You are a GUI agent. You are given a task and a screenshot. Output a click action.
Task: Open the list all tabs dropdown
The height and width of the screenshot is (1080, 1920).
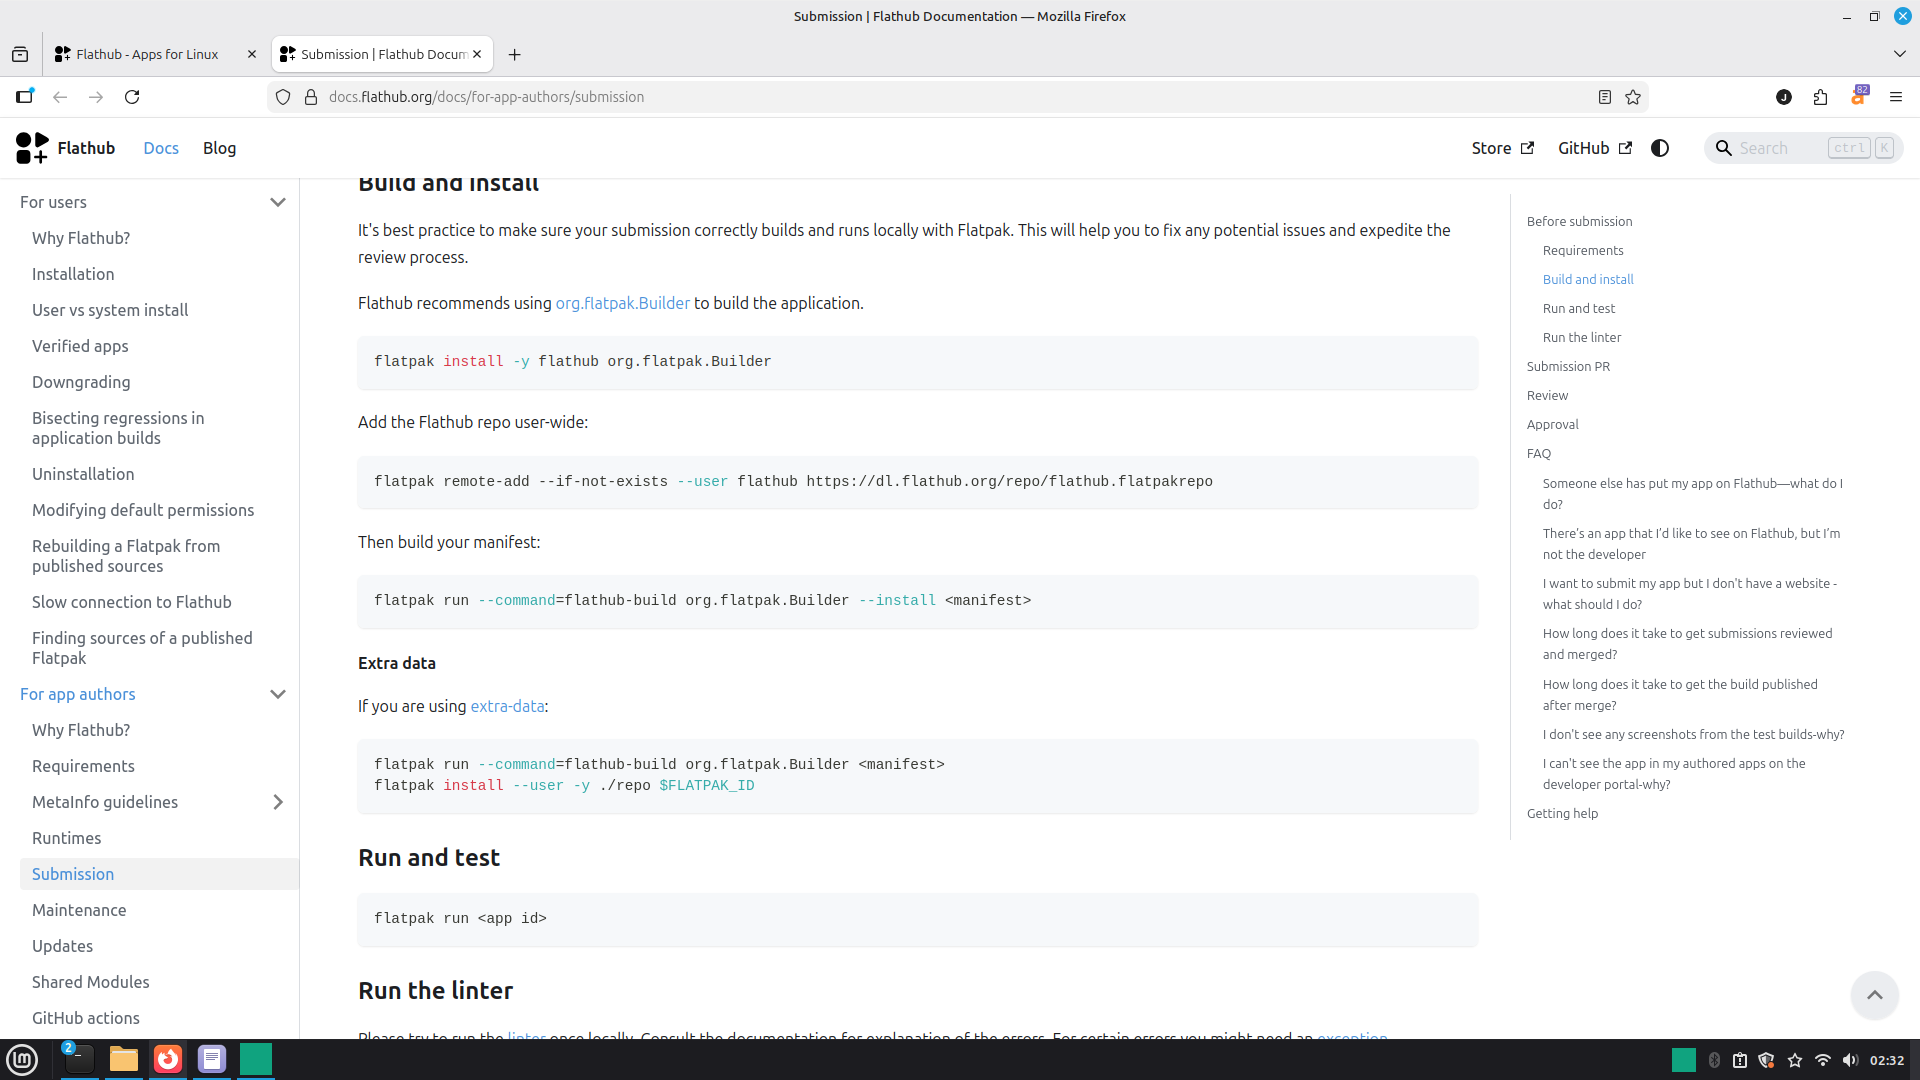click(1898, 54)
